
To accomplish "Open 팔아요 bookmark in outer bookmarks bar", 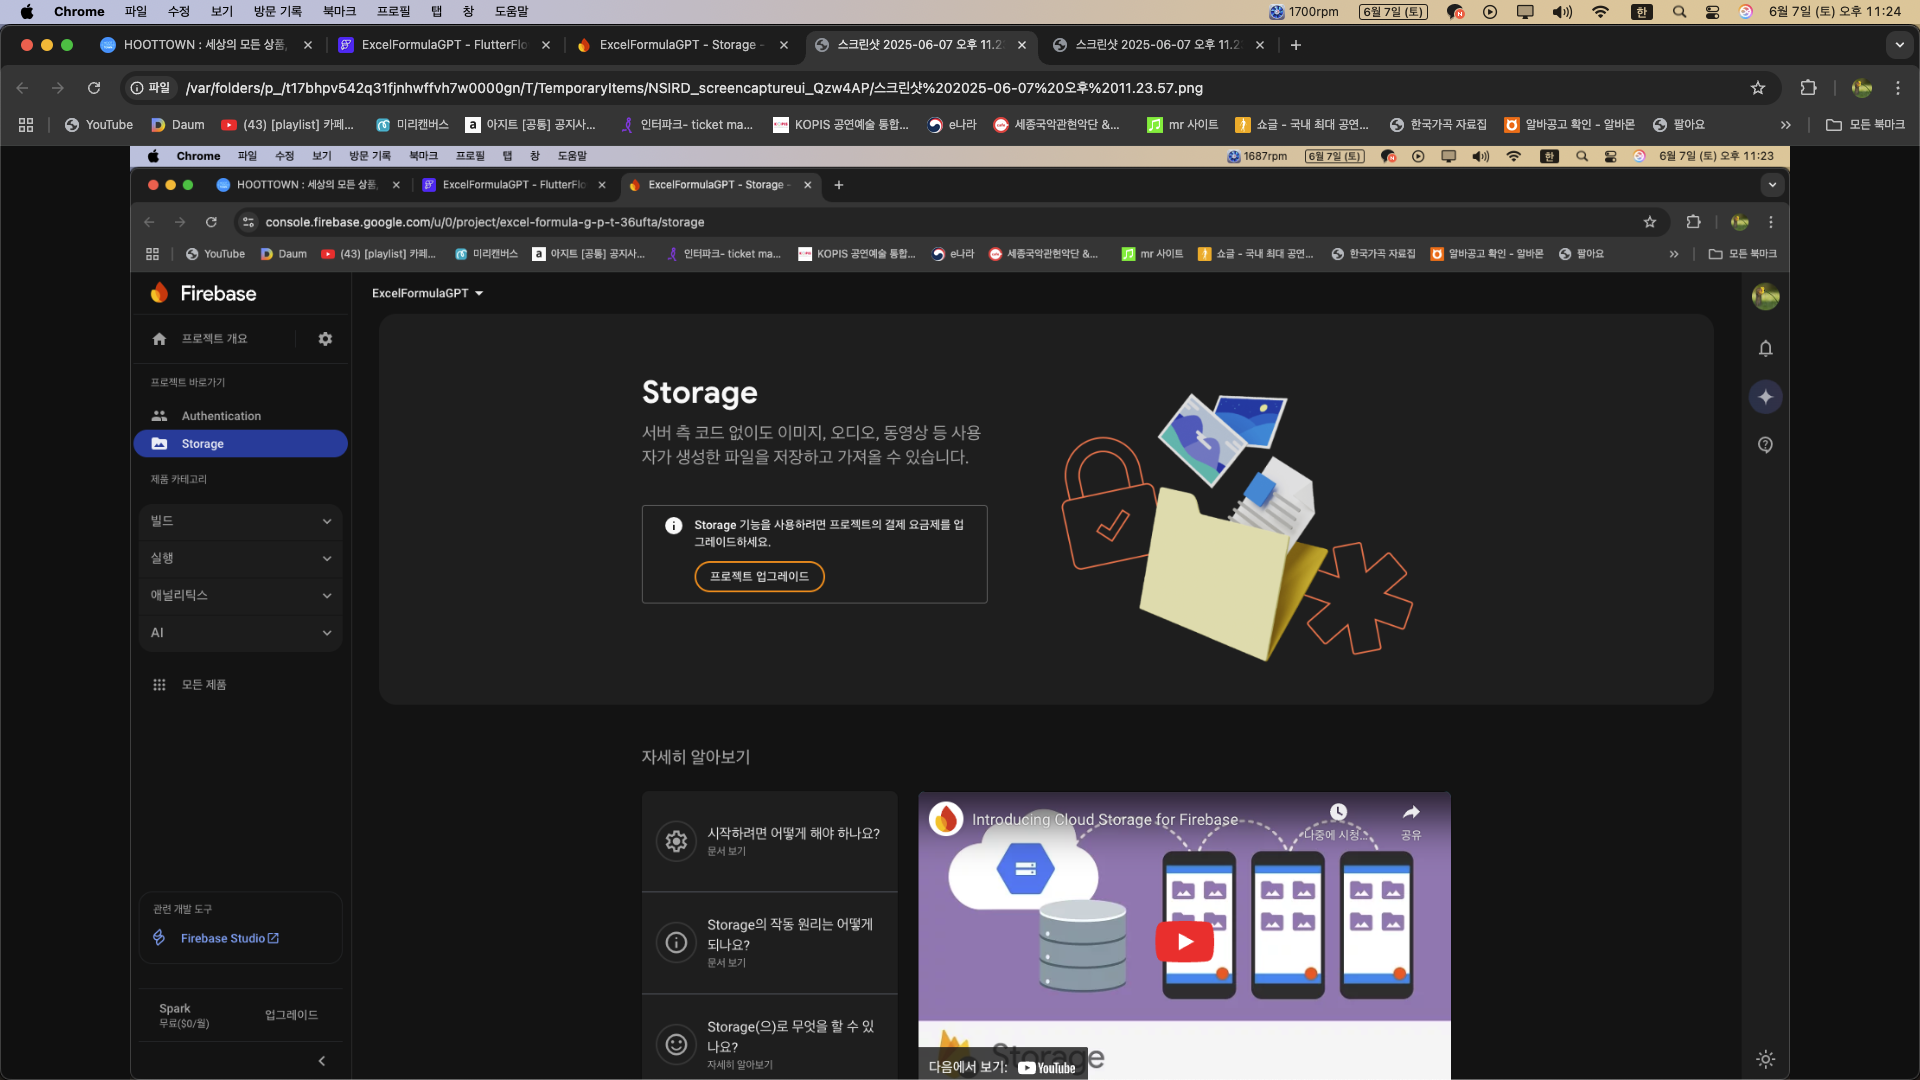I will click(x=1679, y=125).
